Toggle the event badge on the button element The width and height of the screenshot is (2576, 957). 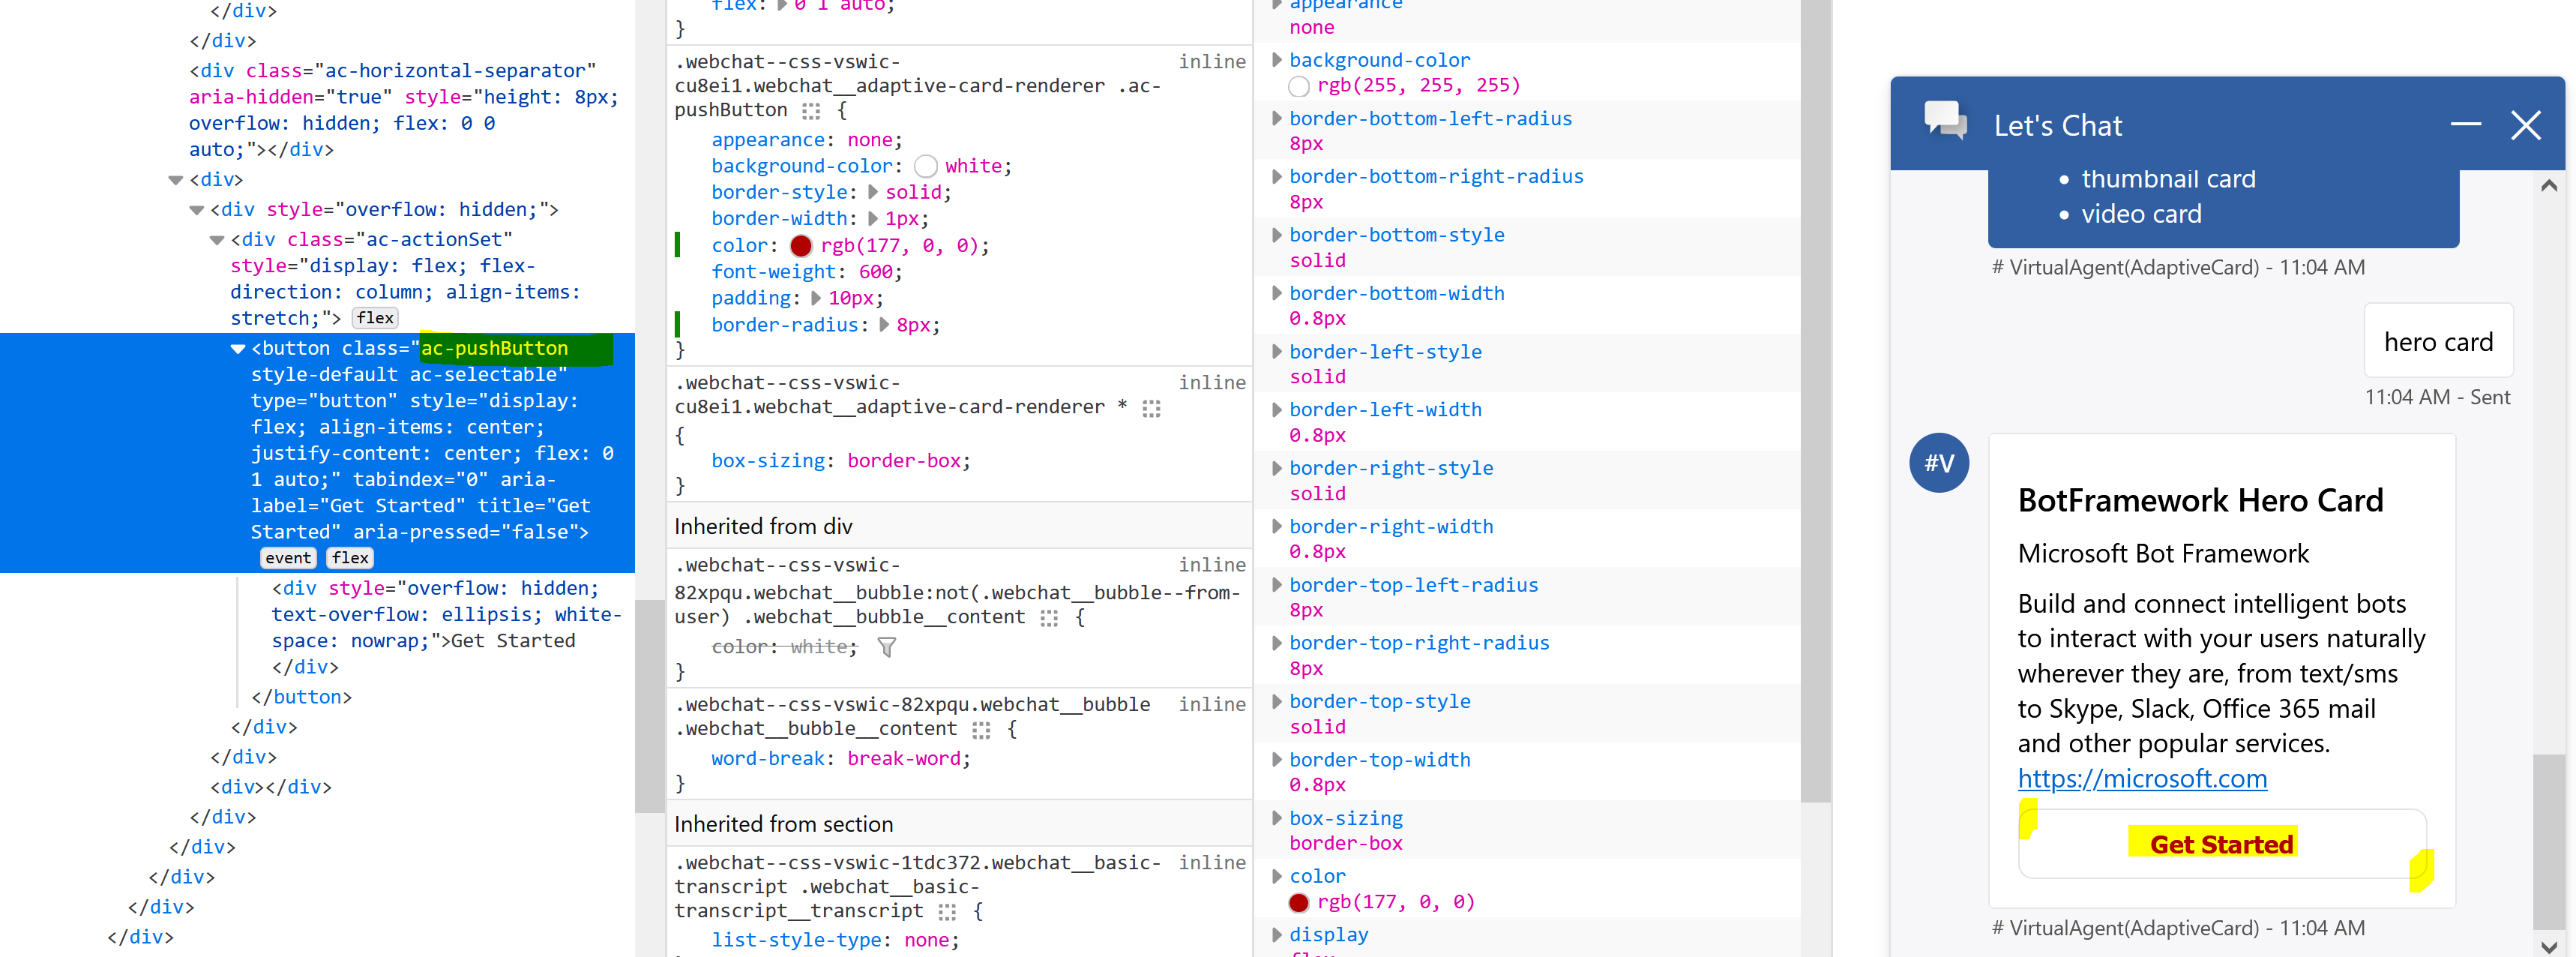(288, 558)
